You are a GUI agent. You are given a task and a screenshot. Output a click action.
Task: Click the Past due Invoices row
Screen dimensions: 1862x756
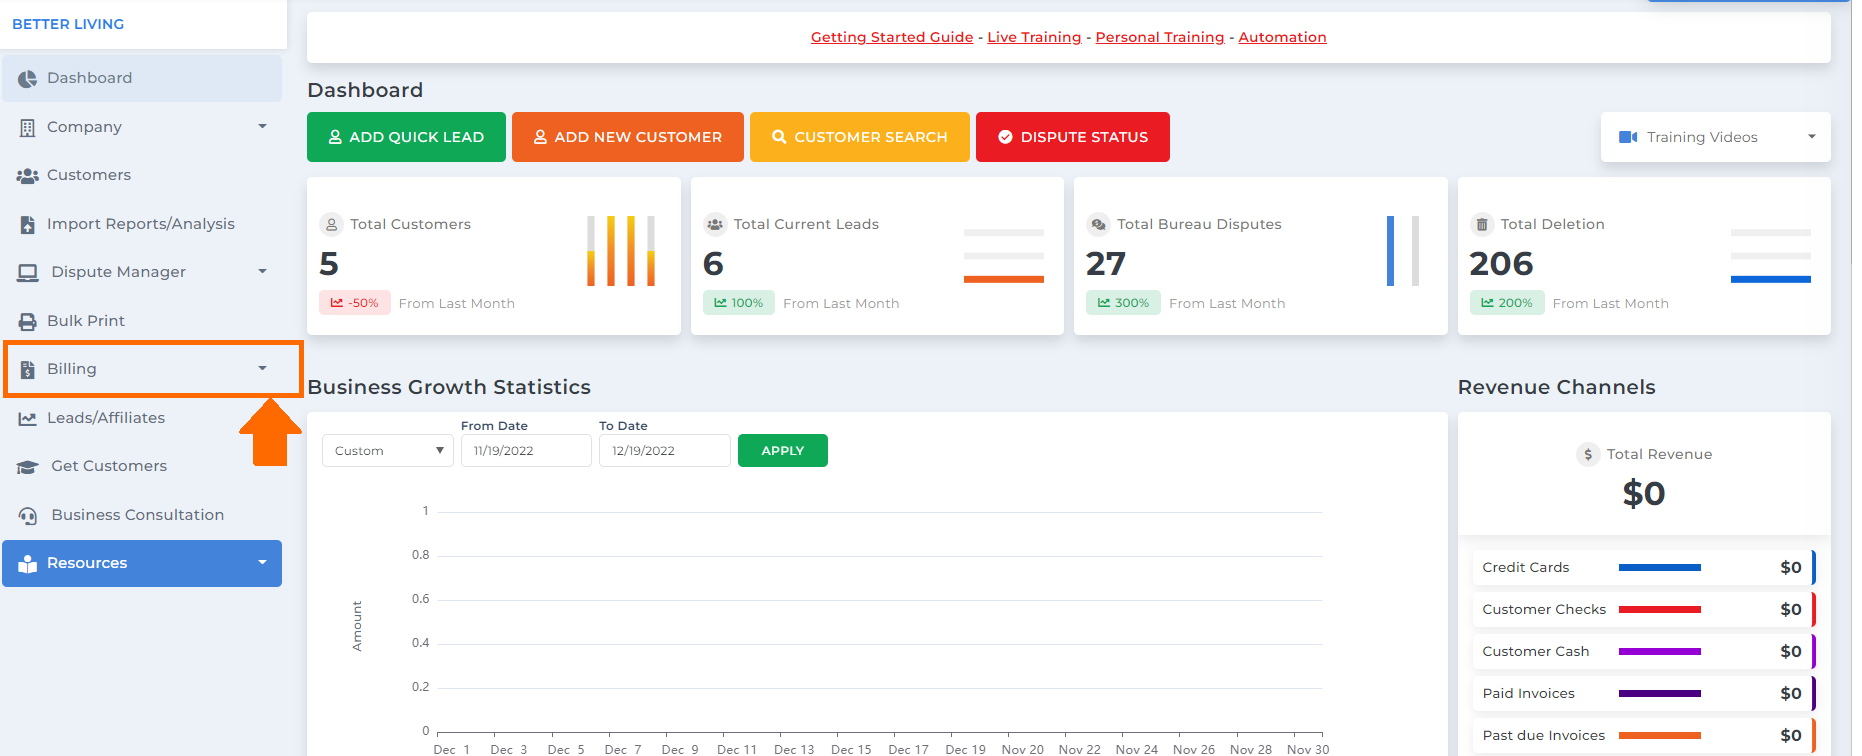pos(1644,735)
